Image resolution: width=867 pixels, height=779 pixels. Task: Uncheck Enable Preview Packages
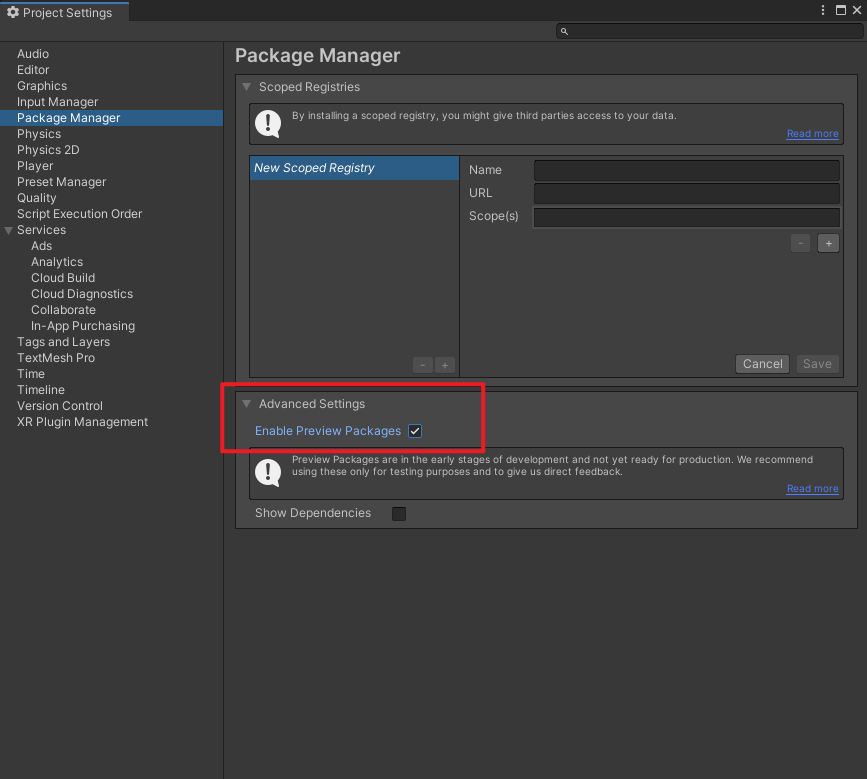tap(415, 431)
